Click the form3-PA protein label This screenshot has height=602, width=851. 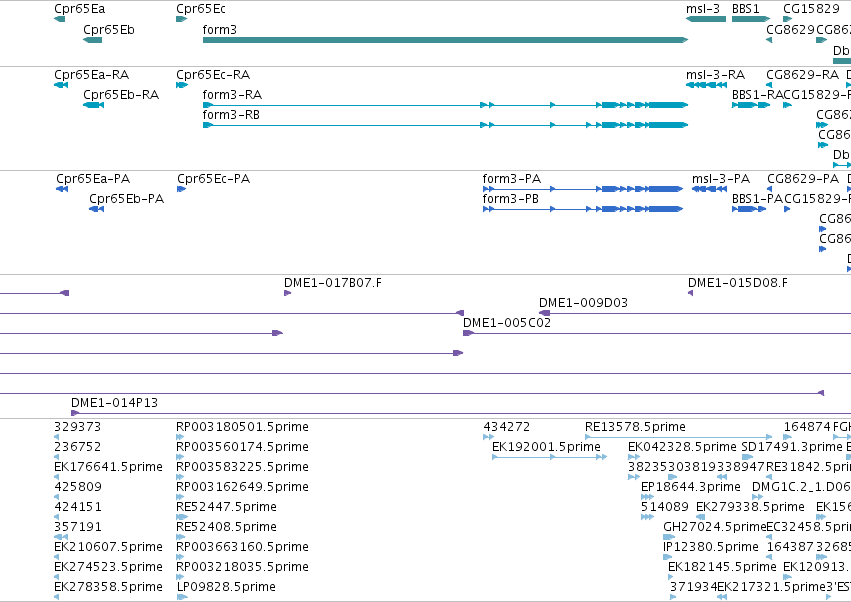coord(512,179)
